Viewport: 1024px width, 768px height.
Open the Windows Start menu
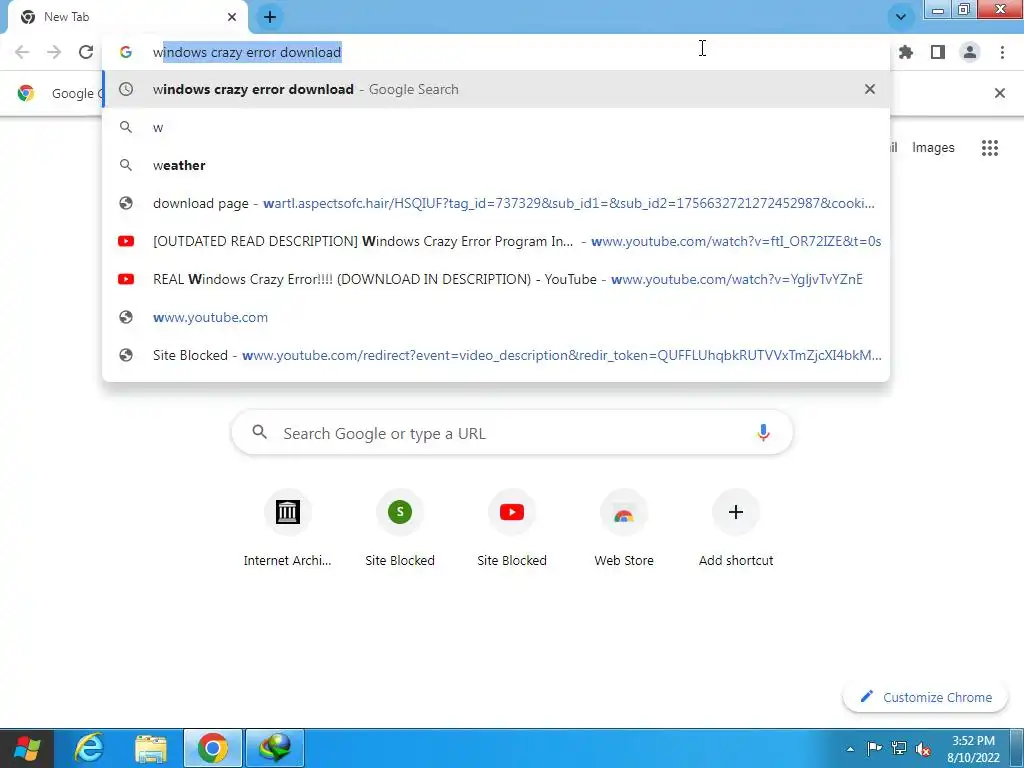(x=26, y=748)
